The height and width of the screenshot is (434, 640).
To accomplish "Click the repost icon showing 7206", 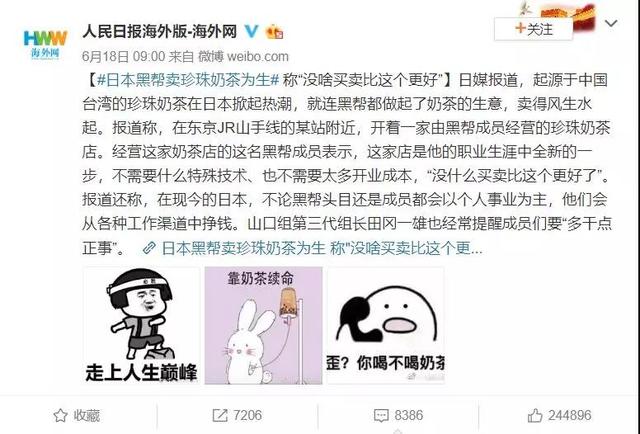I will [220, 416].
